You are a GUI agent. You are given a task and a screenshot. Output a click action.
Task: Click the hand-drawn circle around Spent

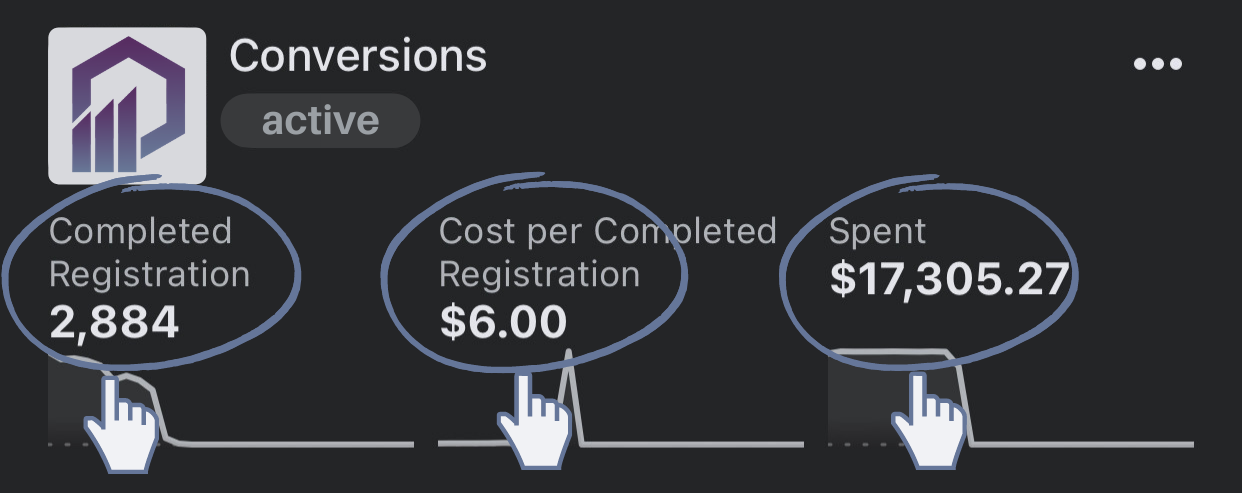click(930, 268)
